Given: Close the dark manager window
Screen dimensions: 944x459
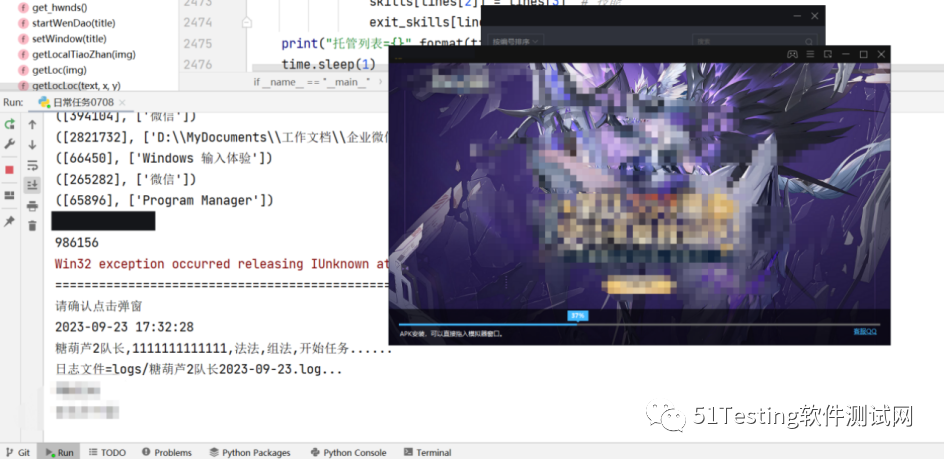Looking at the screenshot, I should [x=815, y=16].
